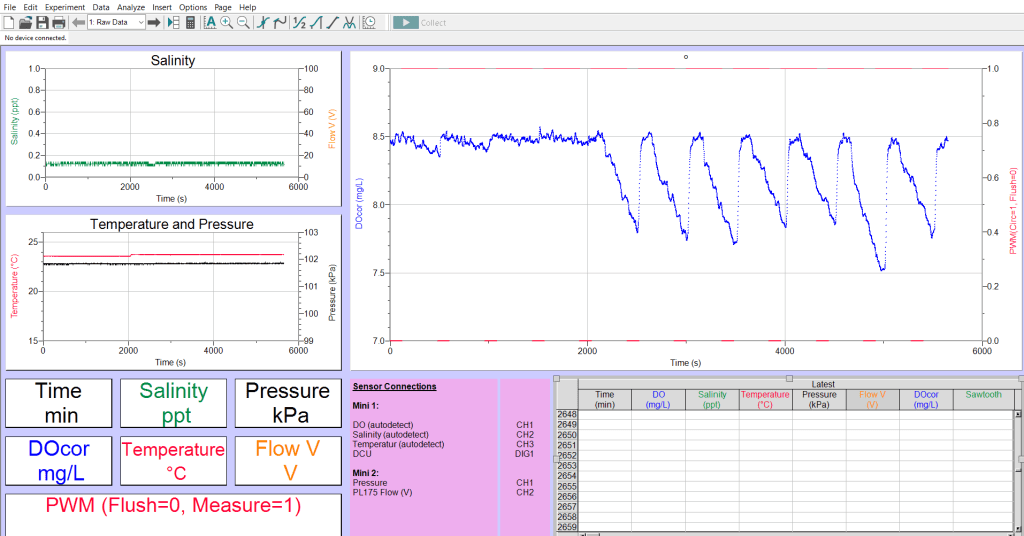Click the Salinity (ppt) axis label on Salinity graph
This screenshot has height=536, width=1024.
pyautogui.click(x=15, y=122)
